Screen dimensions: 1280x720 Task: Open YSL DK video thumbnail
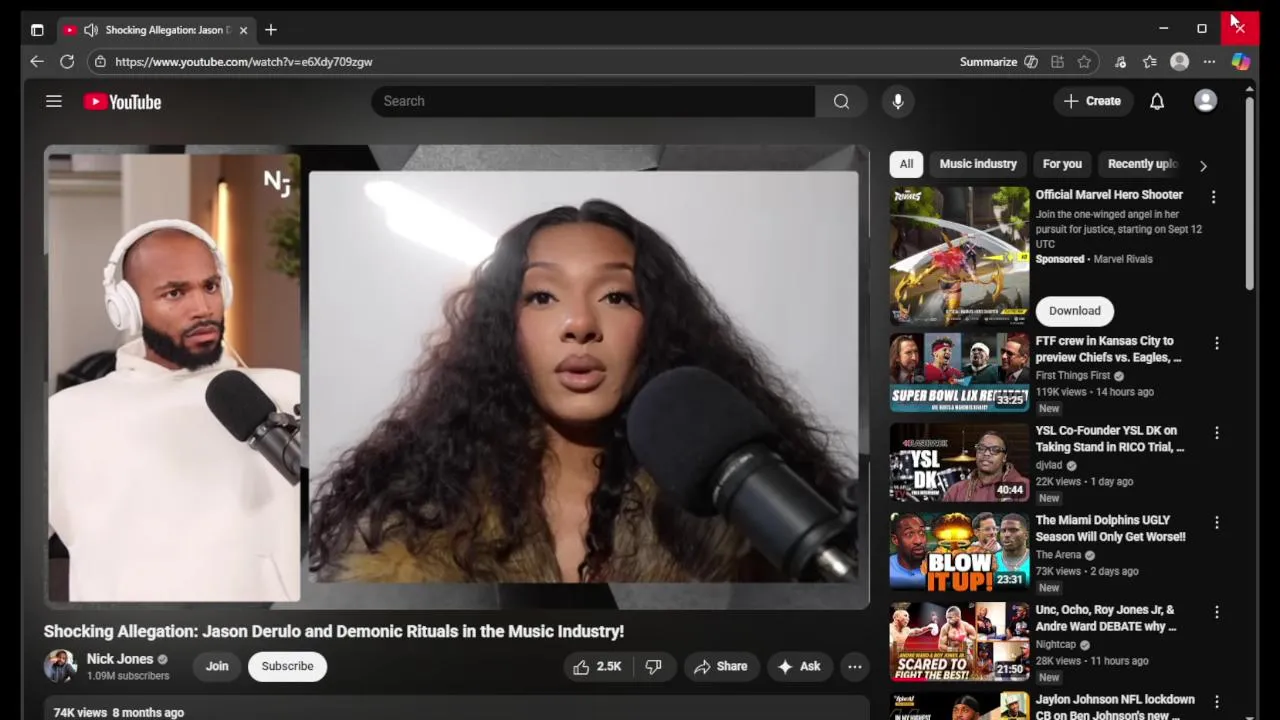tap(959, 463)
